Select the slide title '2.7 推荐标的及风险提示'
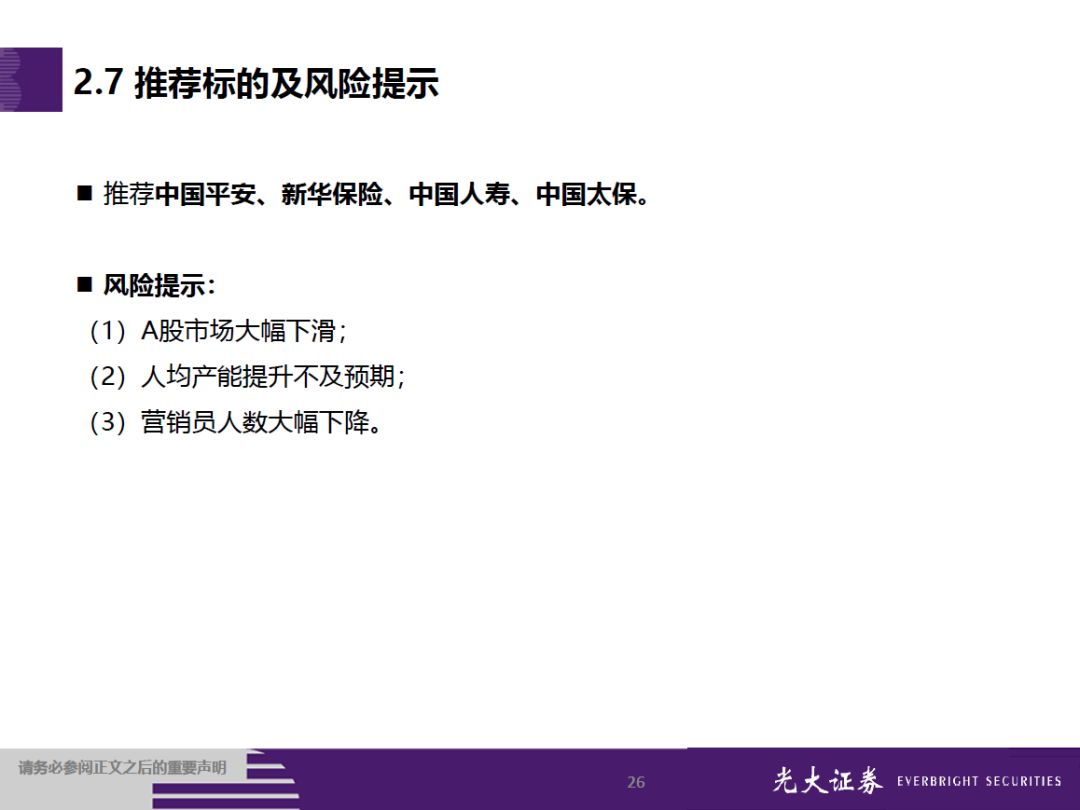The image size is (1080, 810). (256, 83)
